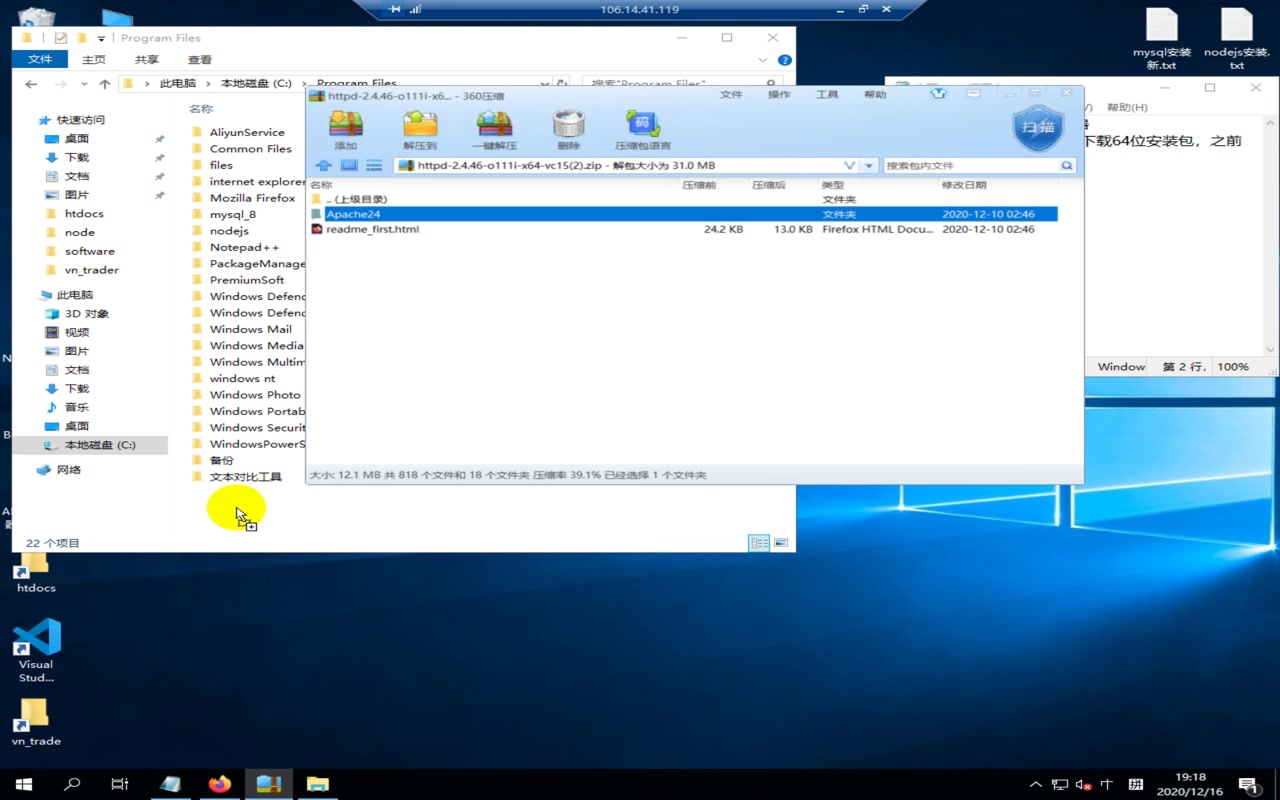Viewport: 1280px width, 800px height.
Task: Click the search magnifier in 搜索包内文件 box
Action: pyautogui.click(x=1067, y=166)
